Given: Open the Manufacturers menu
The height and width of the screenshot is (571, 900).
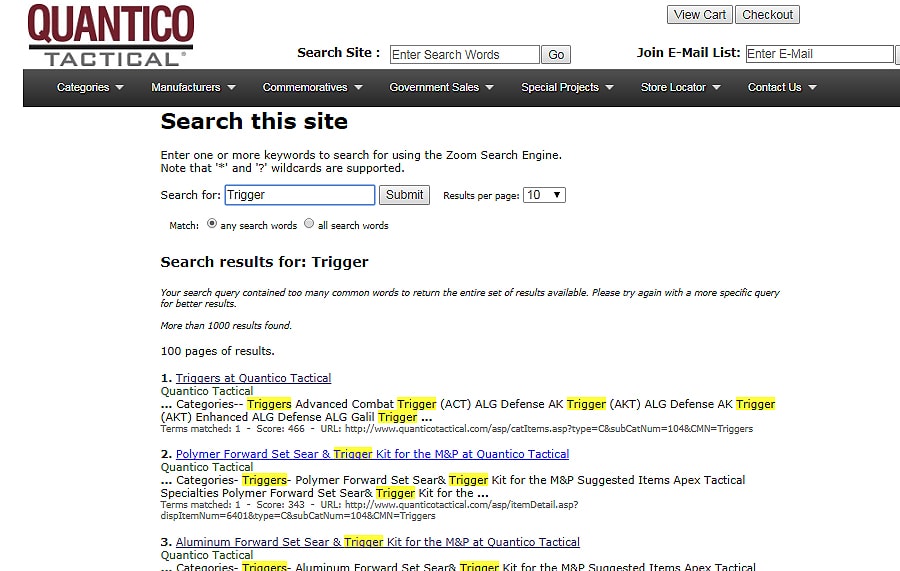Looking at the screenshot, I should tap(193, 87).
